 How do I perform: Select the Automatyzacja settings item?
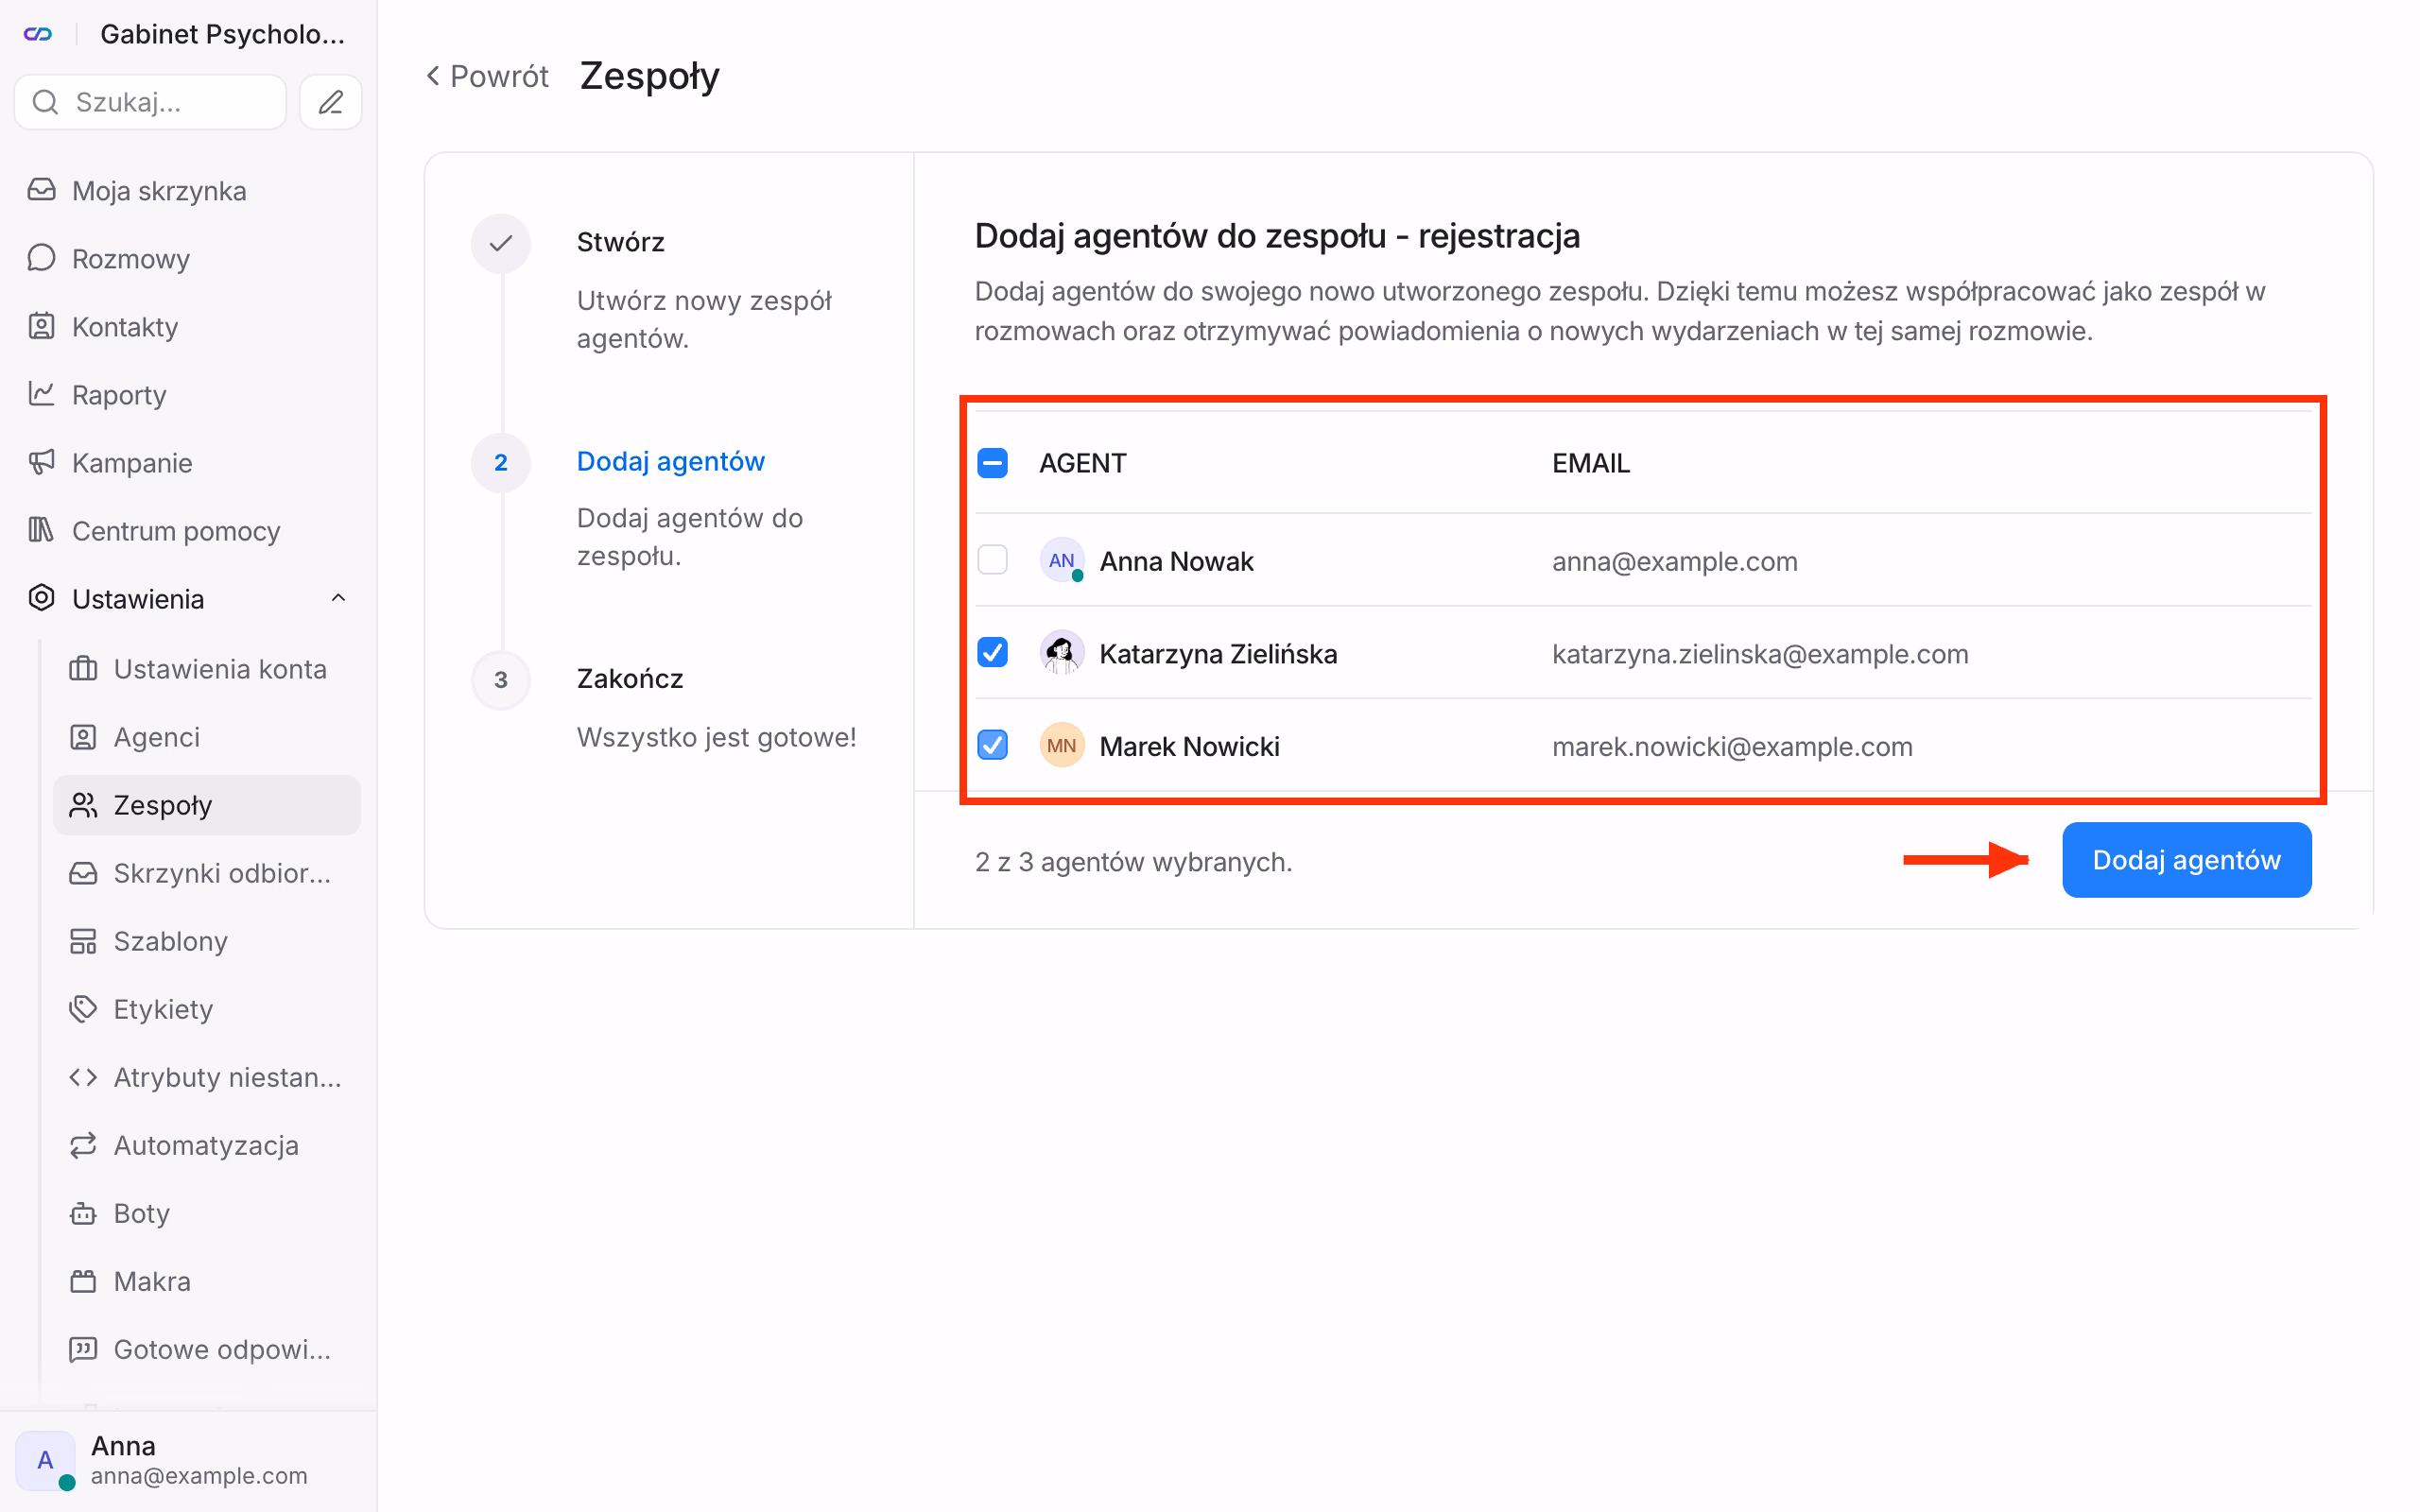pos(206,1145)
